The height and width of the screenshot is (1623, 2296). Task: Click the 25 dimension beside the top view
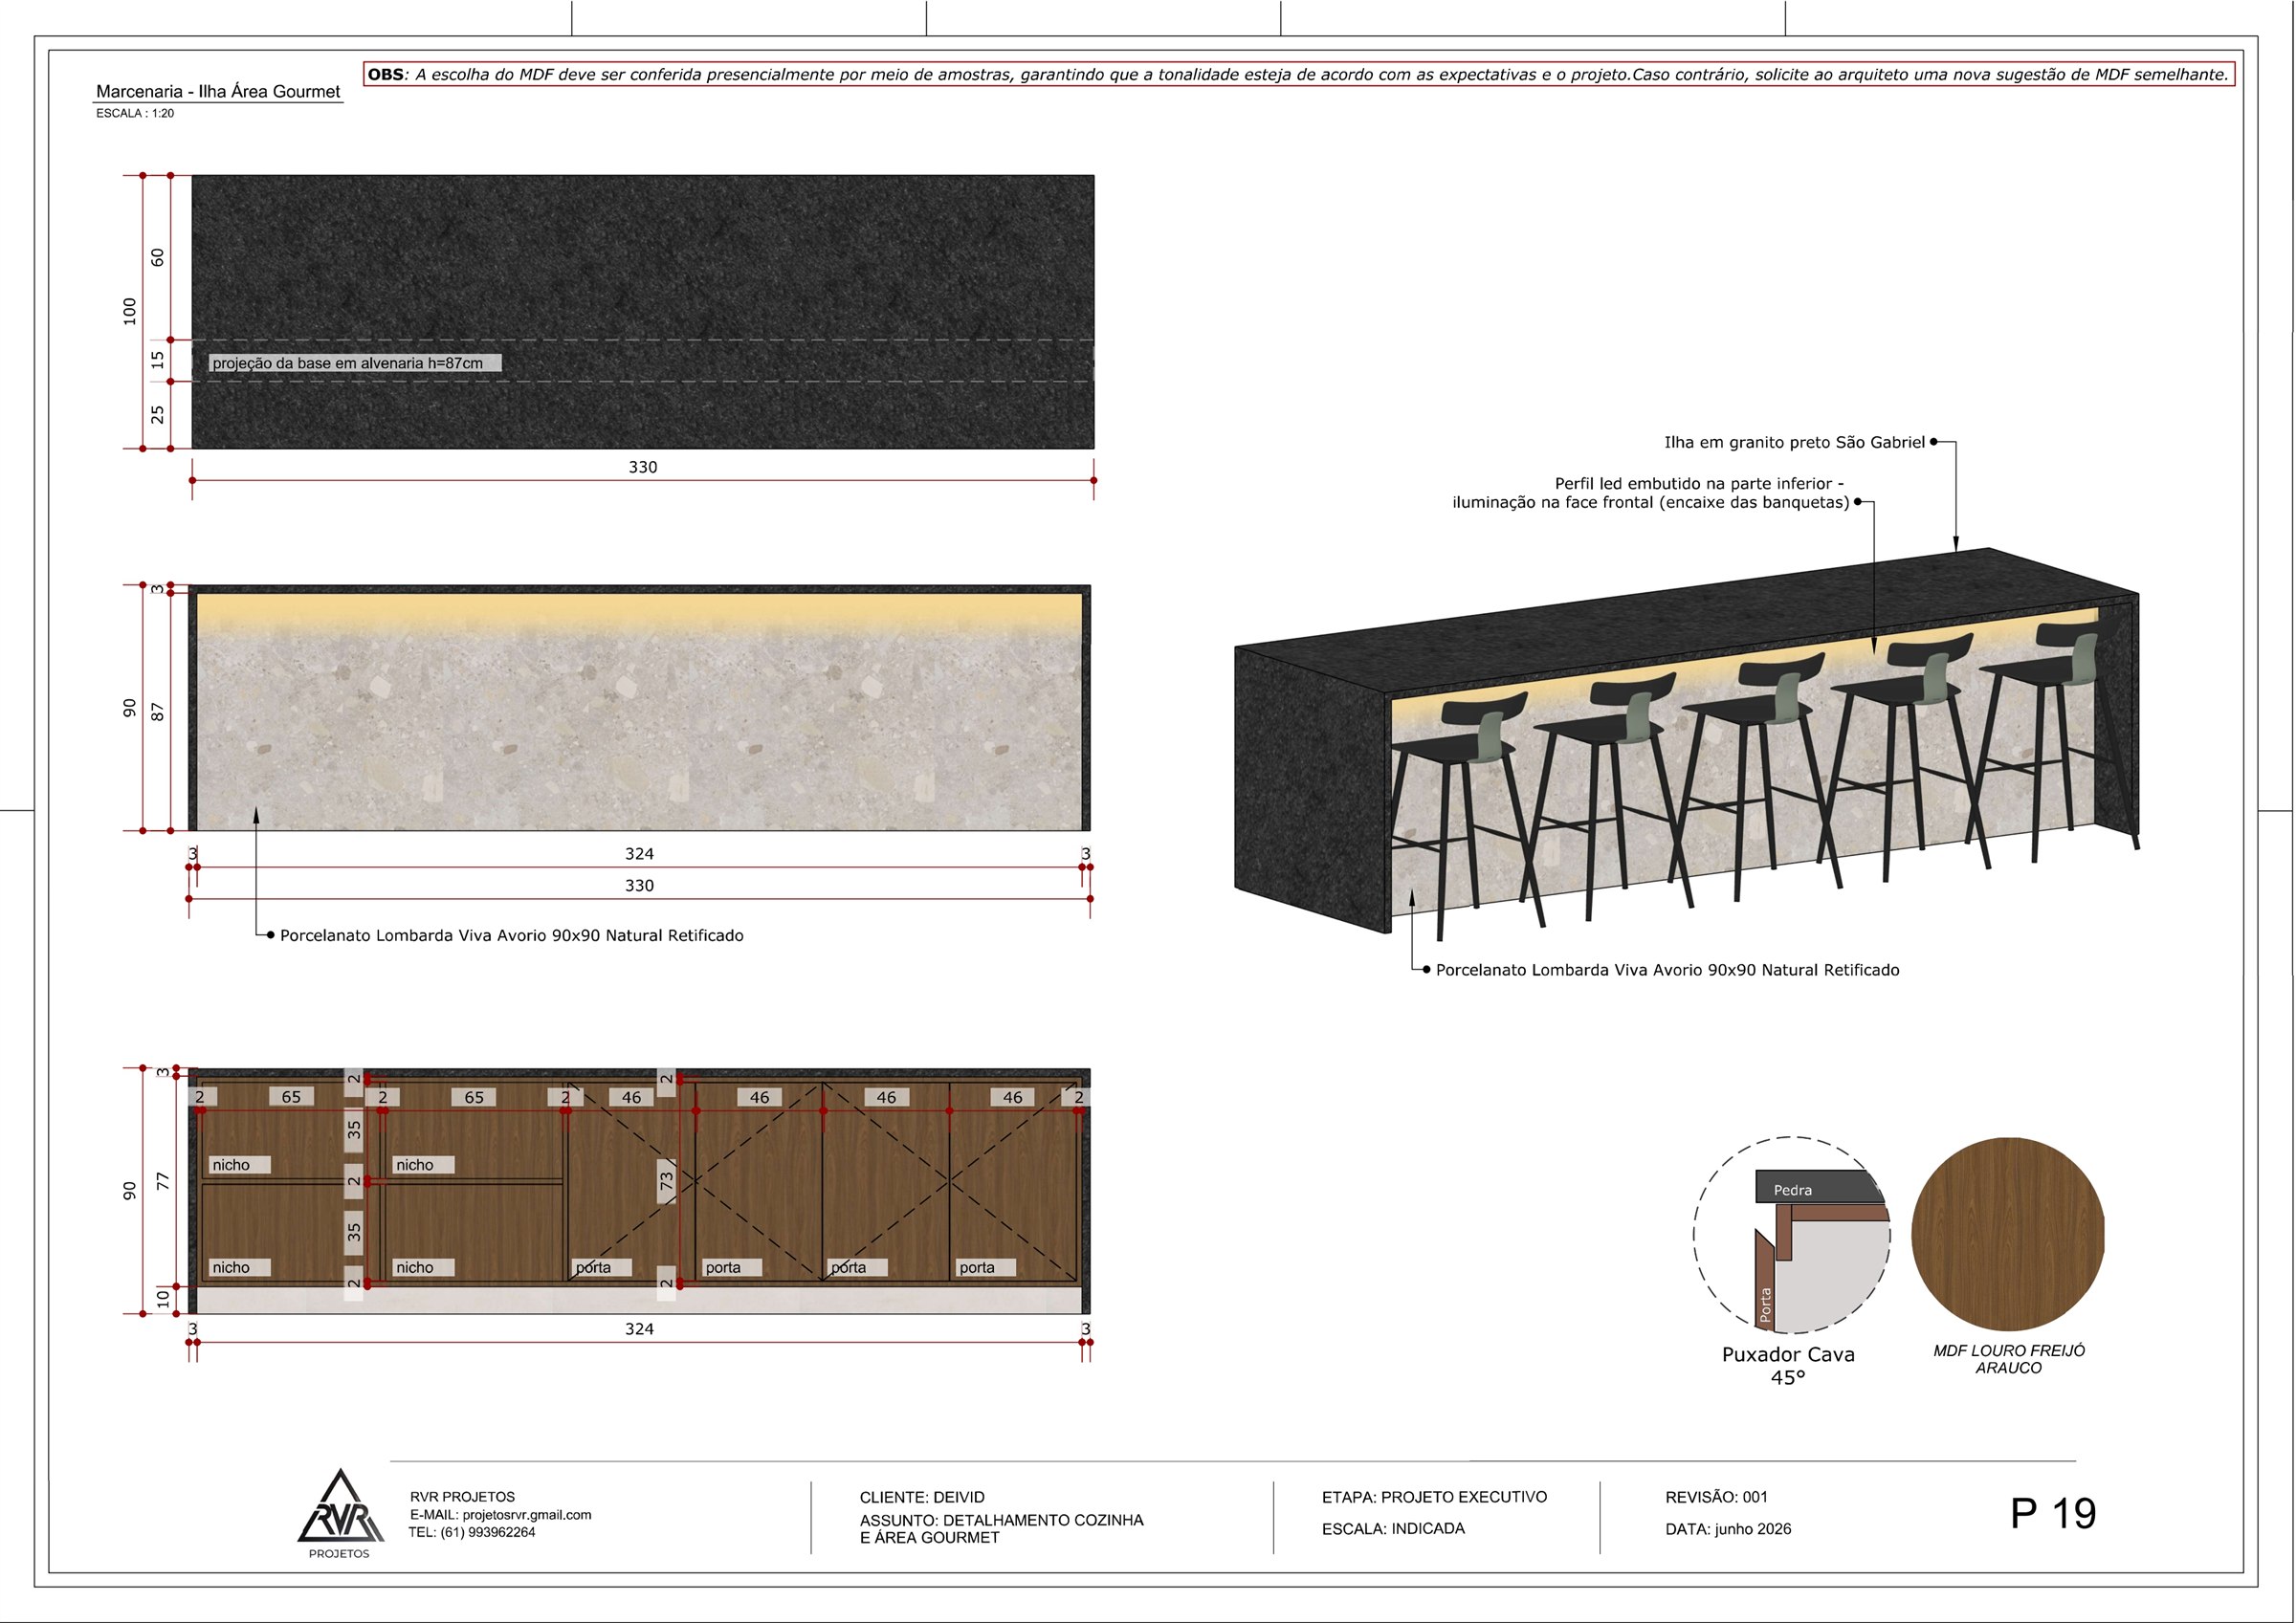tap(157, 414)
